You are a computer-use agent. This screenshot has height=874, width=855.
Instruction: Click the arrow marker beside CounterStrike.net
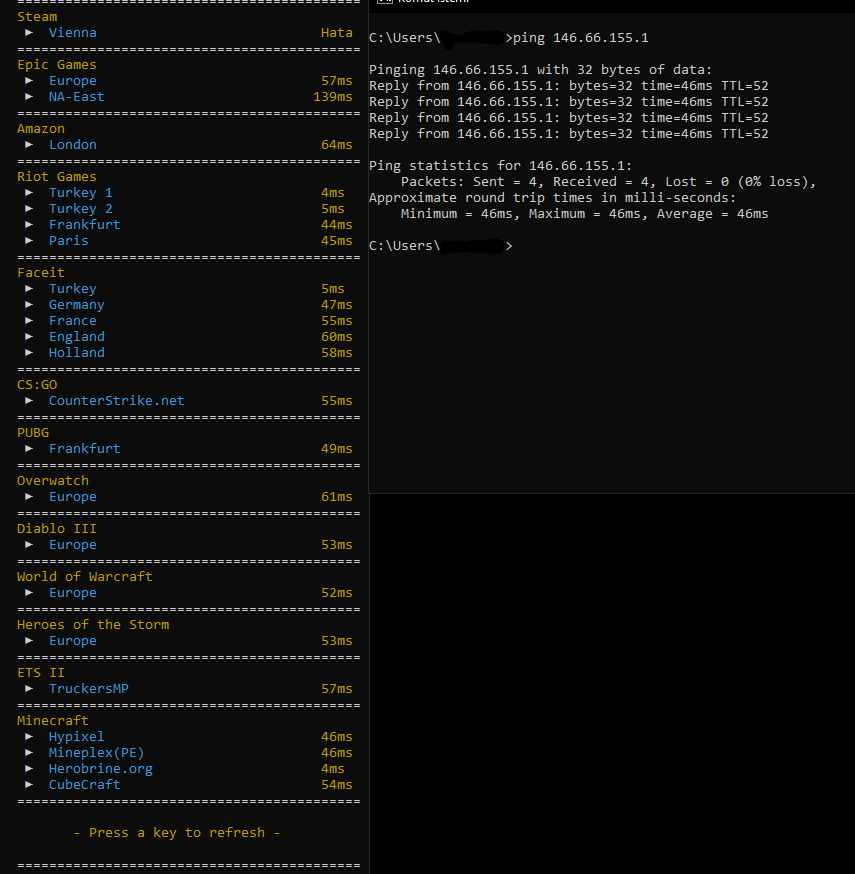[x=29, y=401]
